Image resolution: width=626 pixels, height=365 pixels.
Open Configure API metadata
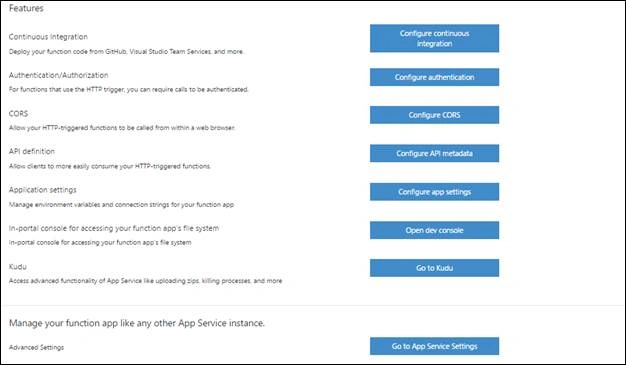tap(434, 153)
